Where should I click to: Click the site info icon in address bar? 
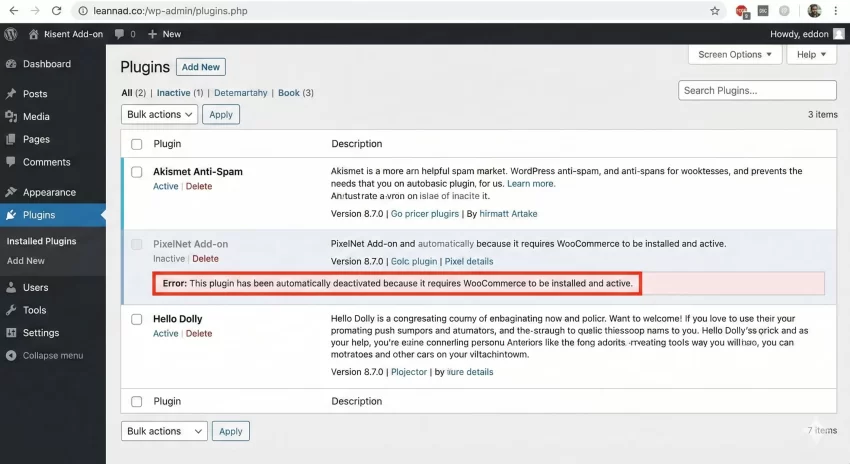83,11
